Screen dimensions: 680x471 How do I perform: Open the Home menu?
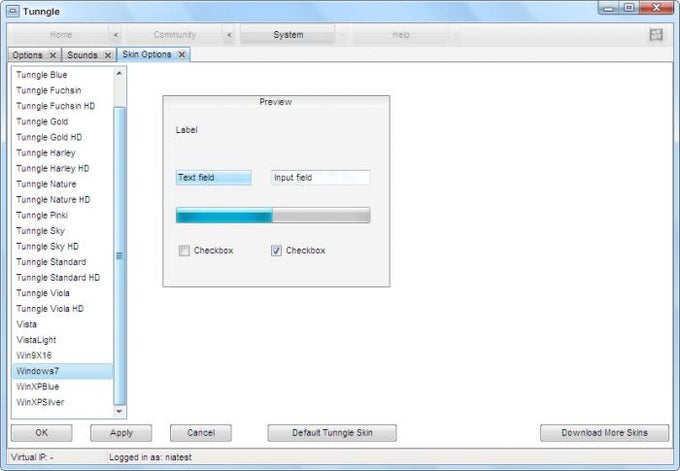point(61,35)
